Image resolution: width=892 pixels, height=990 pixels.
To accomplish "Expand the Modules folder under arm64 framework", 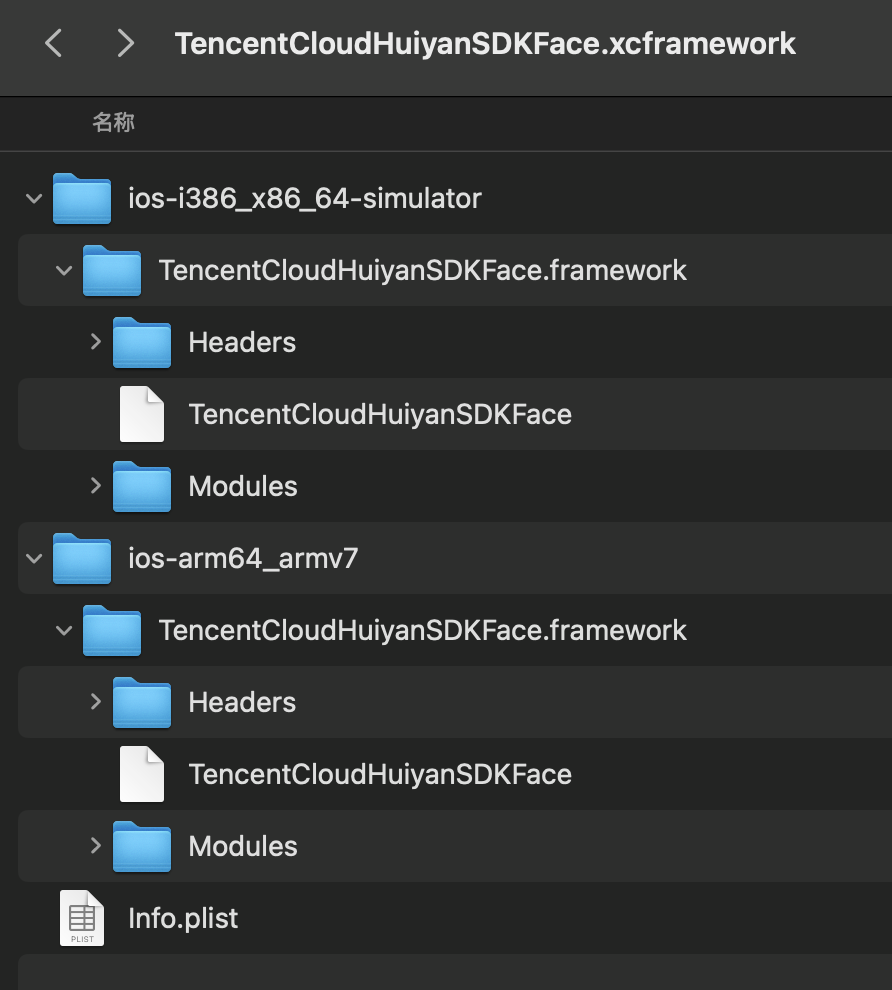I will click(95, 846).
